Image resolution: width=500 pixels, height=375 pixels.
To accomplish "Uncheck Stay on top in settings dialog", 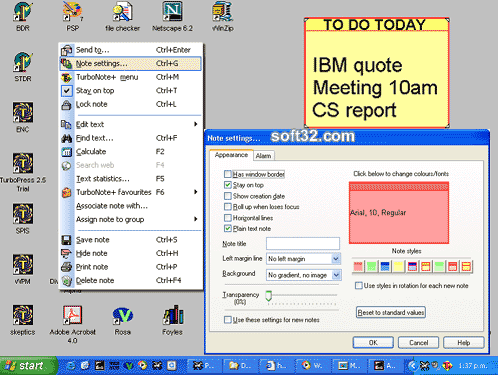I will [228, 185].
